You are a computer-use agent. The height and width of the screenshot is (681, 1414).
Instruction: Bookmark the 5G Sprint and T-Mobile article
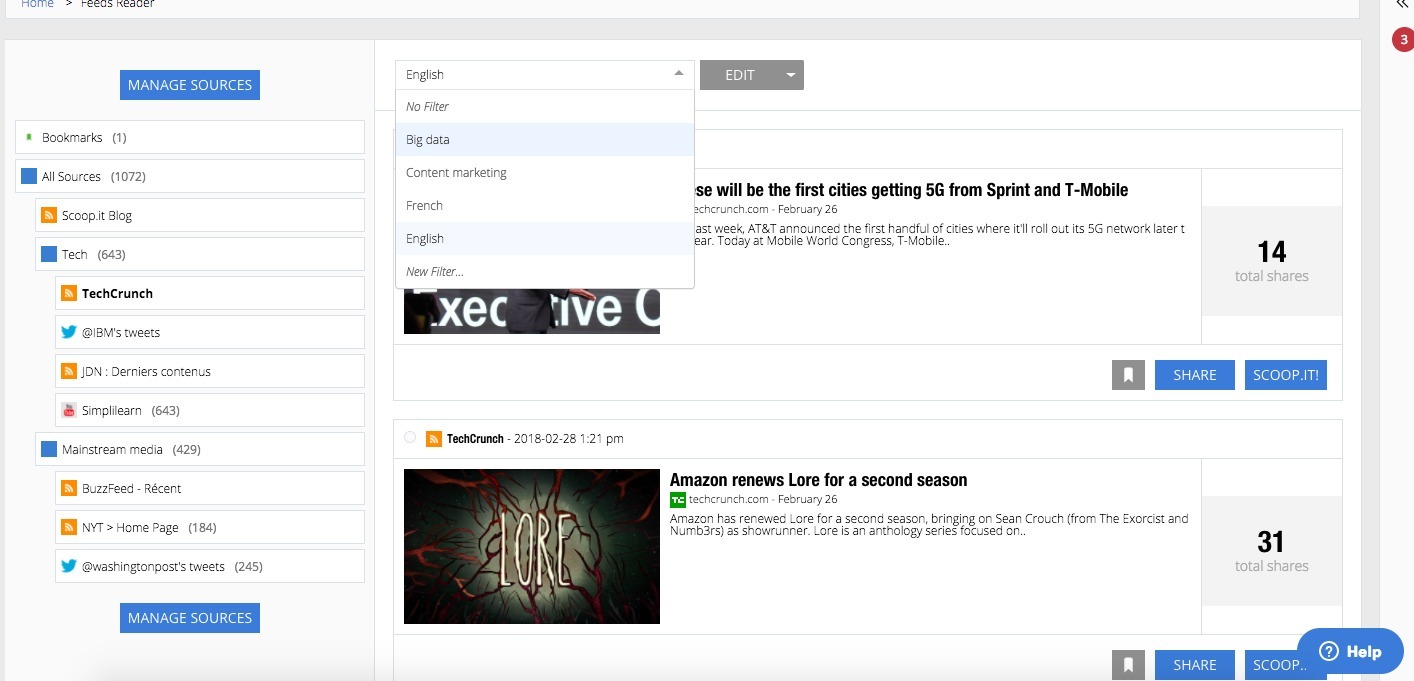point(1128,375)
